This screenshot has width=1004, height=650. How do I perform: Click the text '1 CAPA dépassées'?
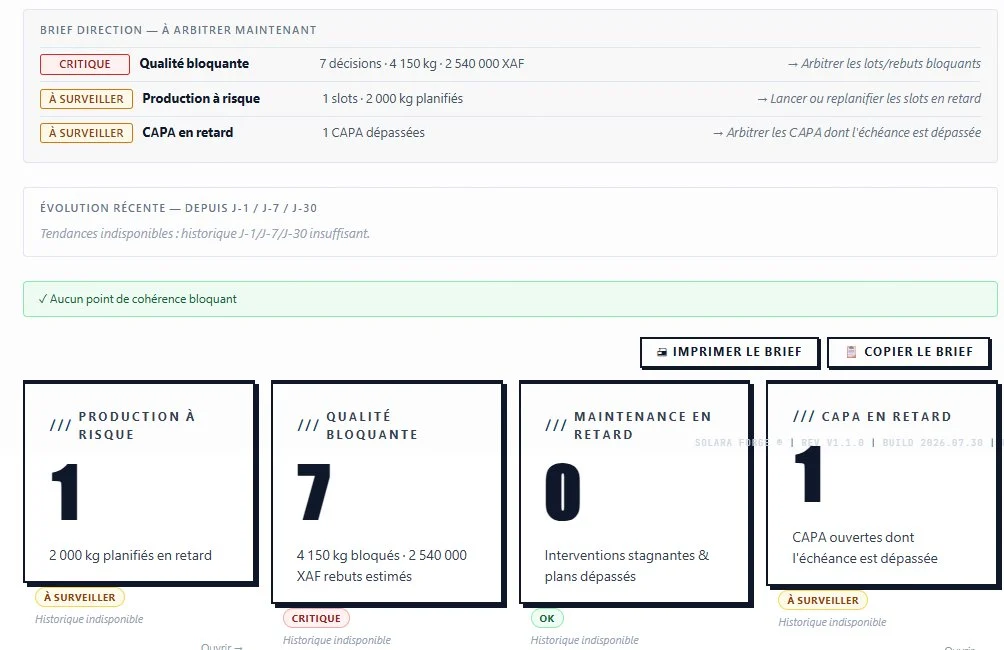pos(373,133)
